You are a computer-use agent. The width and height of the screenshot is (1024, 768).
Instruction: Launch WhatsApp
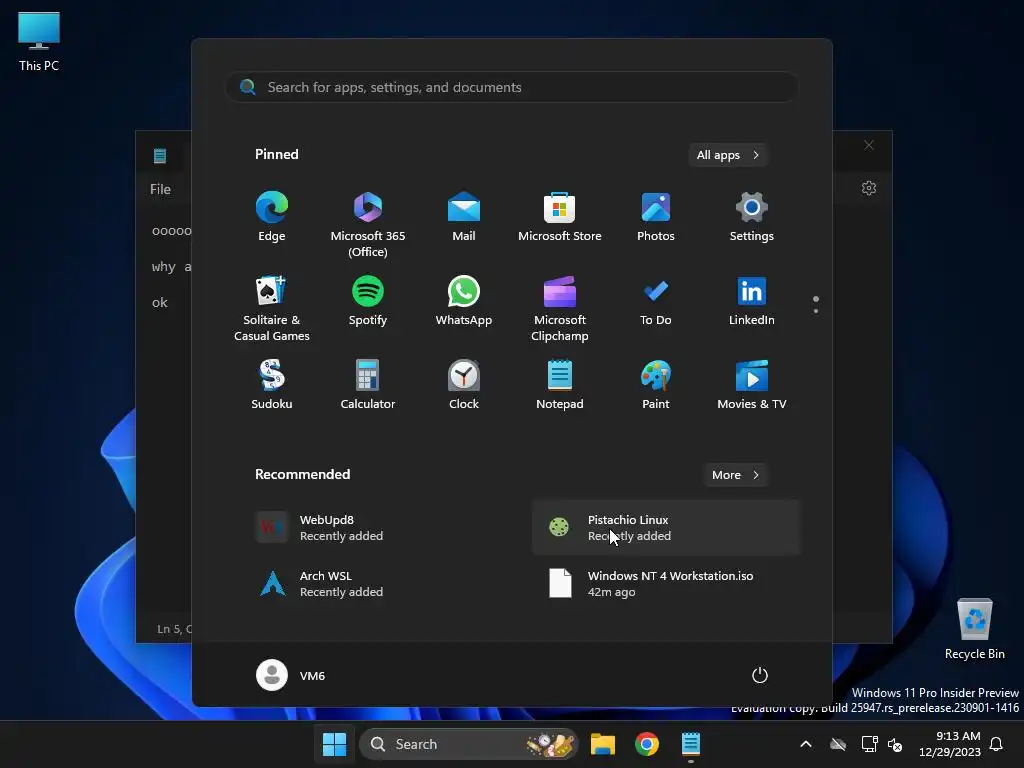(x=464, y=301)
